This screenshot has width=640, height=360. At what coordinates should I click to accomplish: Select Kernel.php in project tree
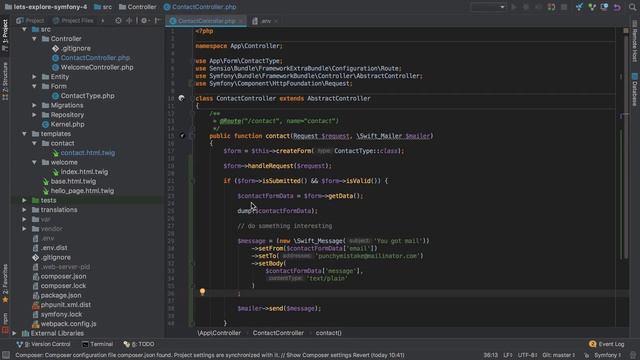(x=67, y=124)
